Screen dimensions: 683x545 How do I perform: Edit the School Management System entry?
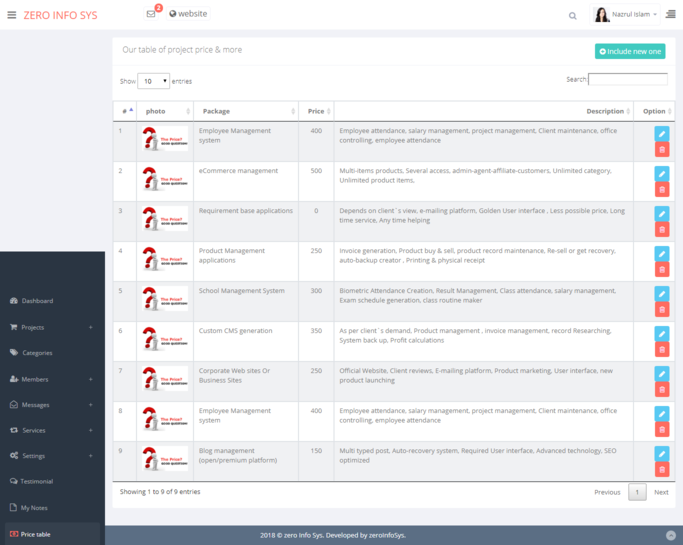tap(661, 294)
